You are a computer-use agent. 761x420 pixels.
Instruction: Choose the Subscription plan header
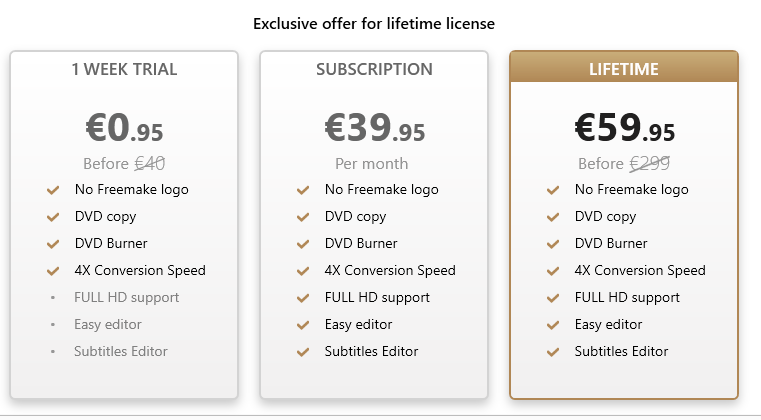[x=374, y=70]
